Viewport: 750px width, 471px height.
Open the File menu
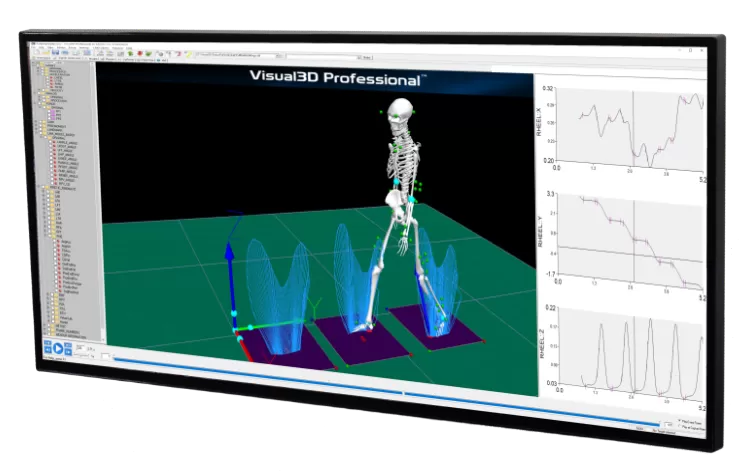point(33,48)
